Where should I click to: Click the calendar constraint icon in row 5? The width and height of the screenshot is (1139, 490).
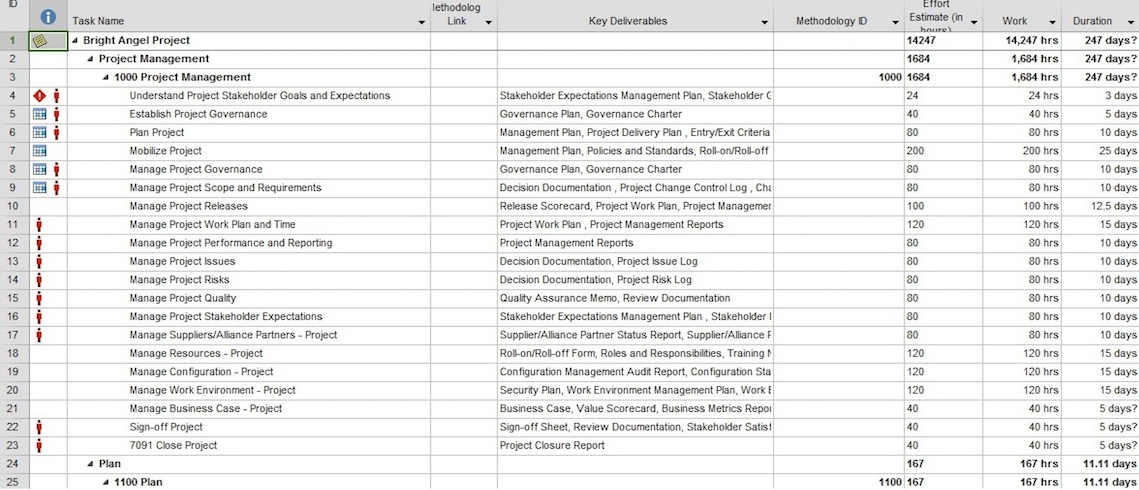[40, 114]
